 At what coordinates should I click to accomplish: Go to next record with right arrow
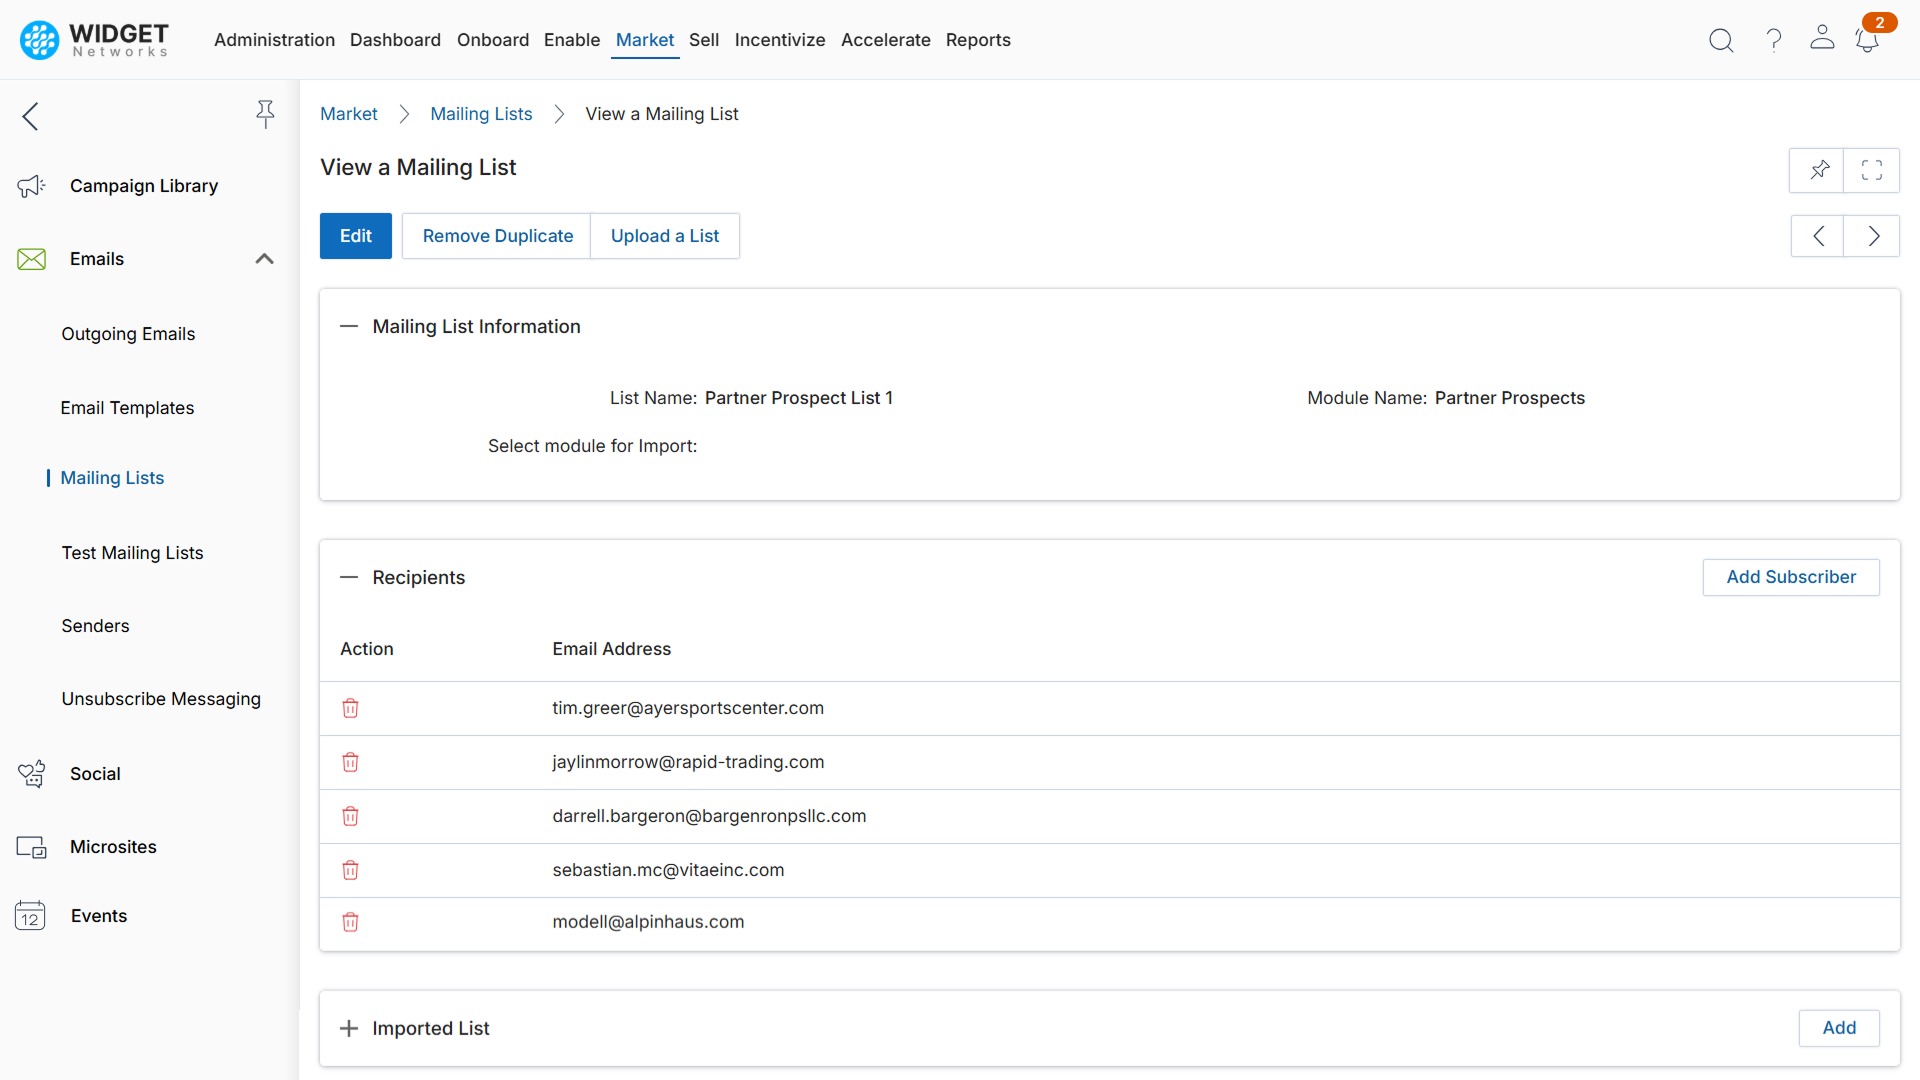(1872, 236)
